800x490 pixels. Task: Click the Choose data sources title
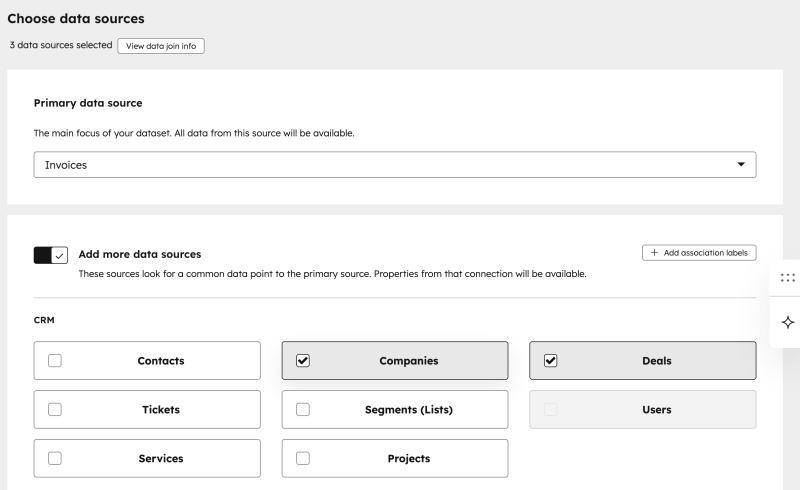click(76, 19)
